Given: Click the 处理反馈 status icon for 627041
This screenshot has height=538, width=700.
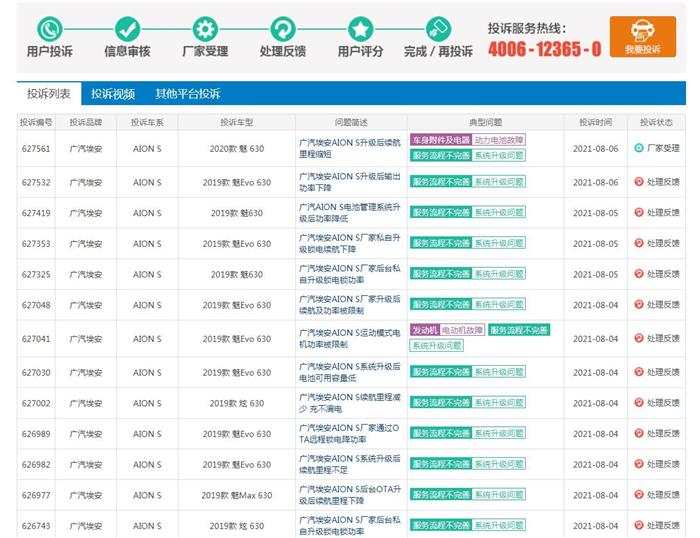Looking at the screenshot, I should point(639,338).
